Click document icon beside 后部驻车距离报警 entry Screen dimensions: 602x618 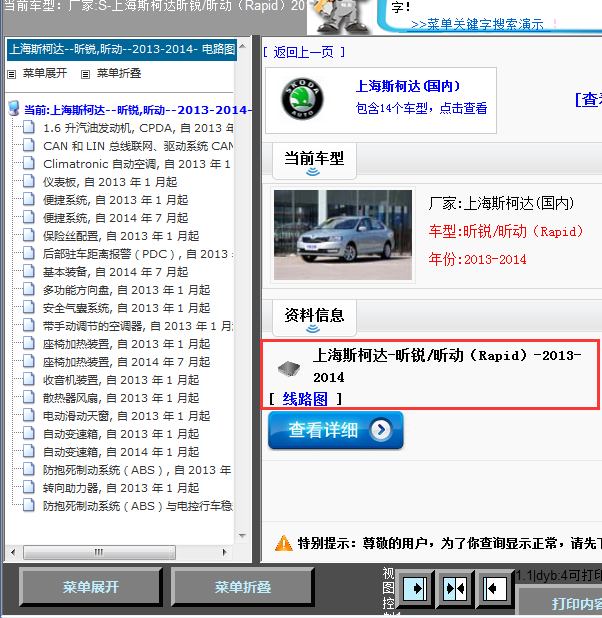pyautogui.click(x=28, y=253)
